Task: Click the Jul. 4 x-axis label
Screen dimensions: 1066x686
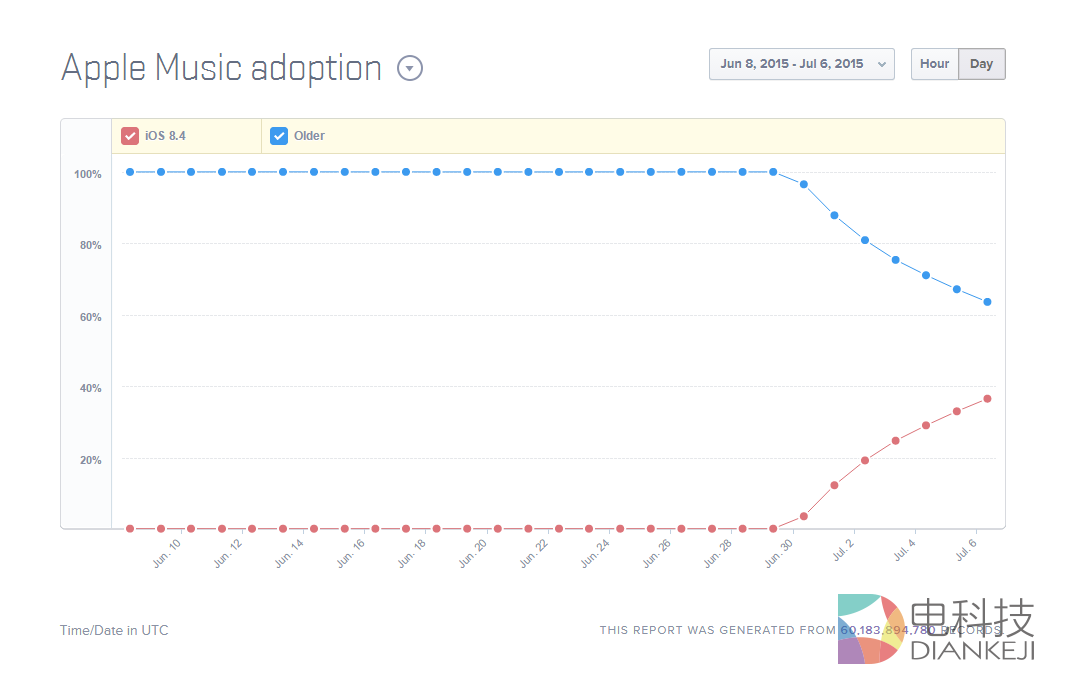Action: coord(904,551)
